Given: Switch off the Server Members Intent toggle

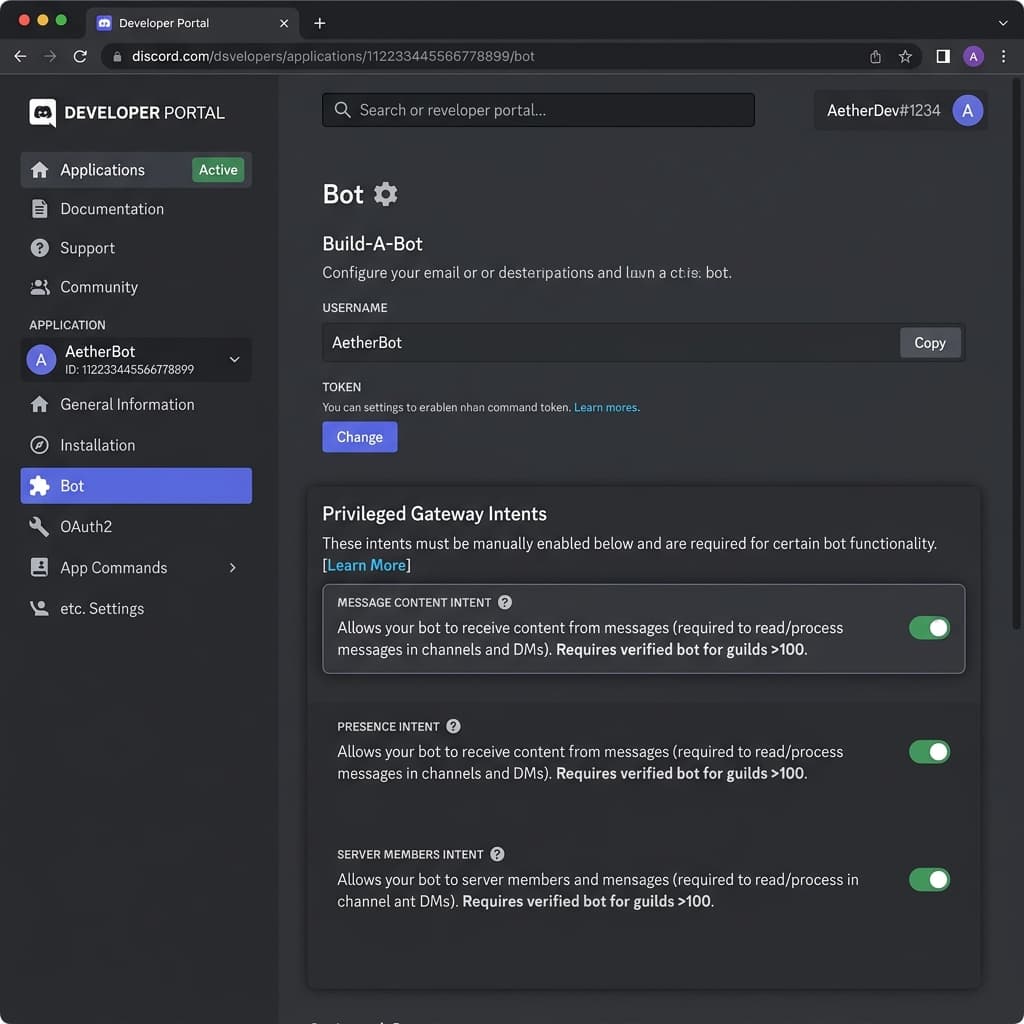Looking at the screenshot, I should coord(929,880).
